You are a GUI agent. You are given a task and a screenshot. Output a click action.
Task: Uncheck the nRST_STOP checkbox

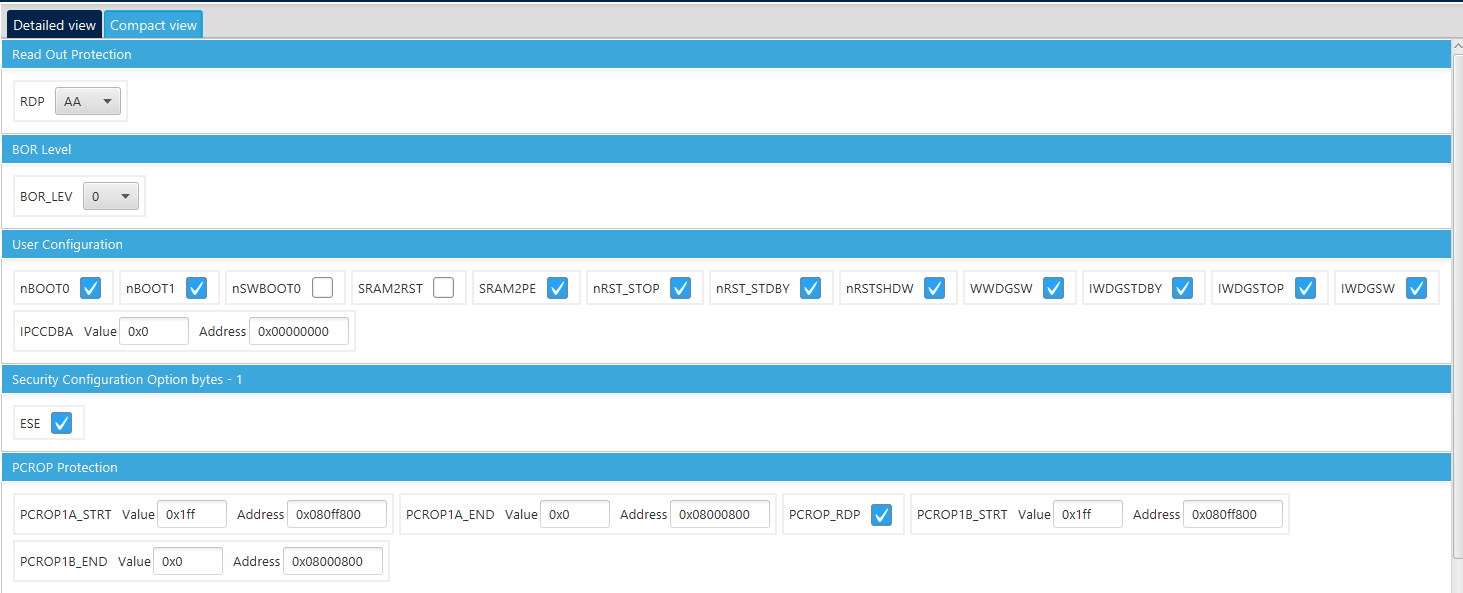point(680,287)
